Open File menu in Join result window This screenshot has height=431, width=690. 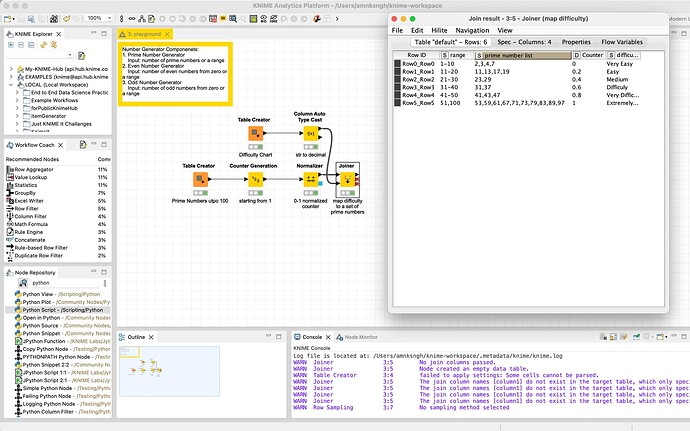[397, 30]
